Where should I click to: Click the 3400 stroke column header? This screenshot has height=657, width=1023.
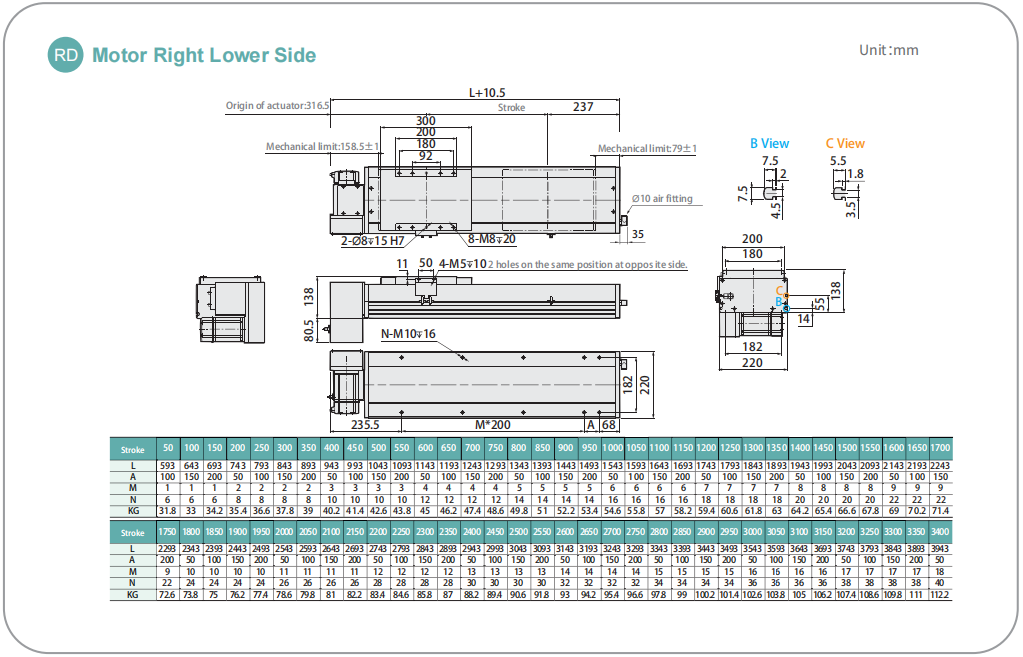click(938, 532)
